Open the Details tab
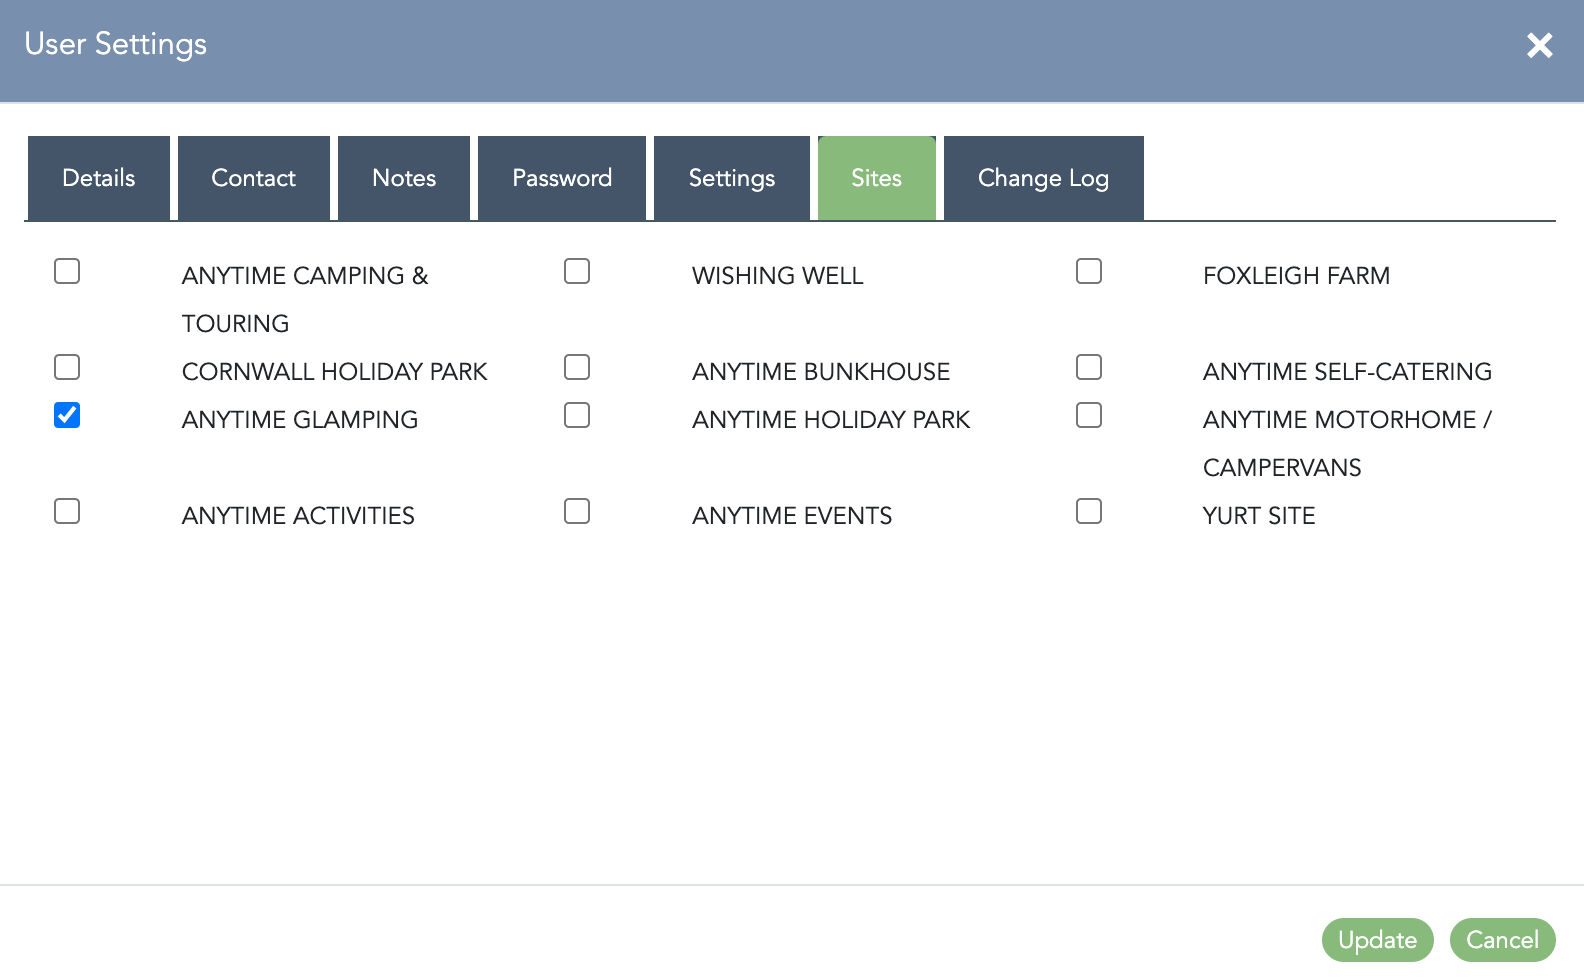The image size is (1584, 978). point(99,178)
